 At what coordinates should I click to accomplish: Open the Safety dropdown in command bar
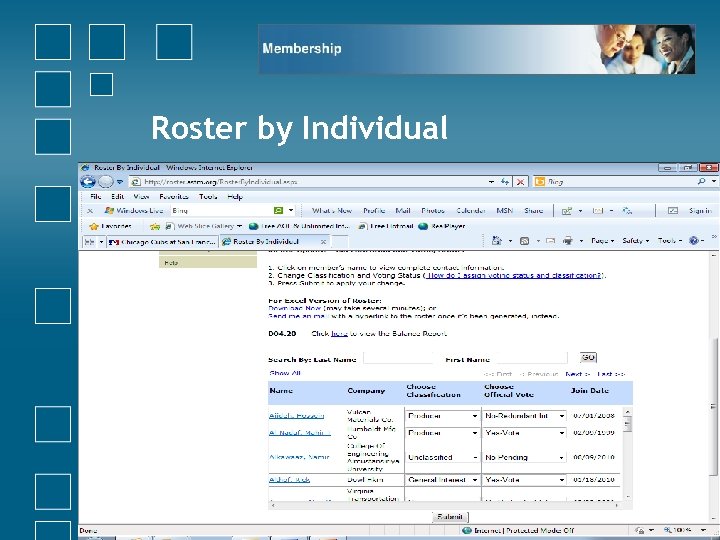coord(636,241)
